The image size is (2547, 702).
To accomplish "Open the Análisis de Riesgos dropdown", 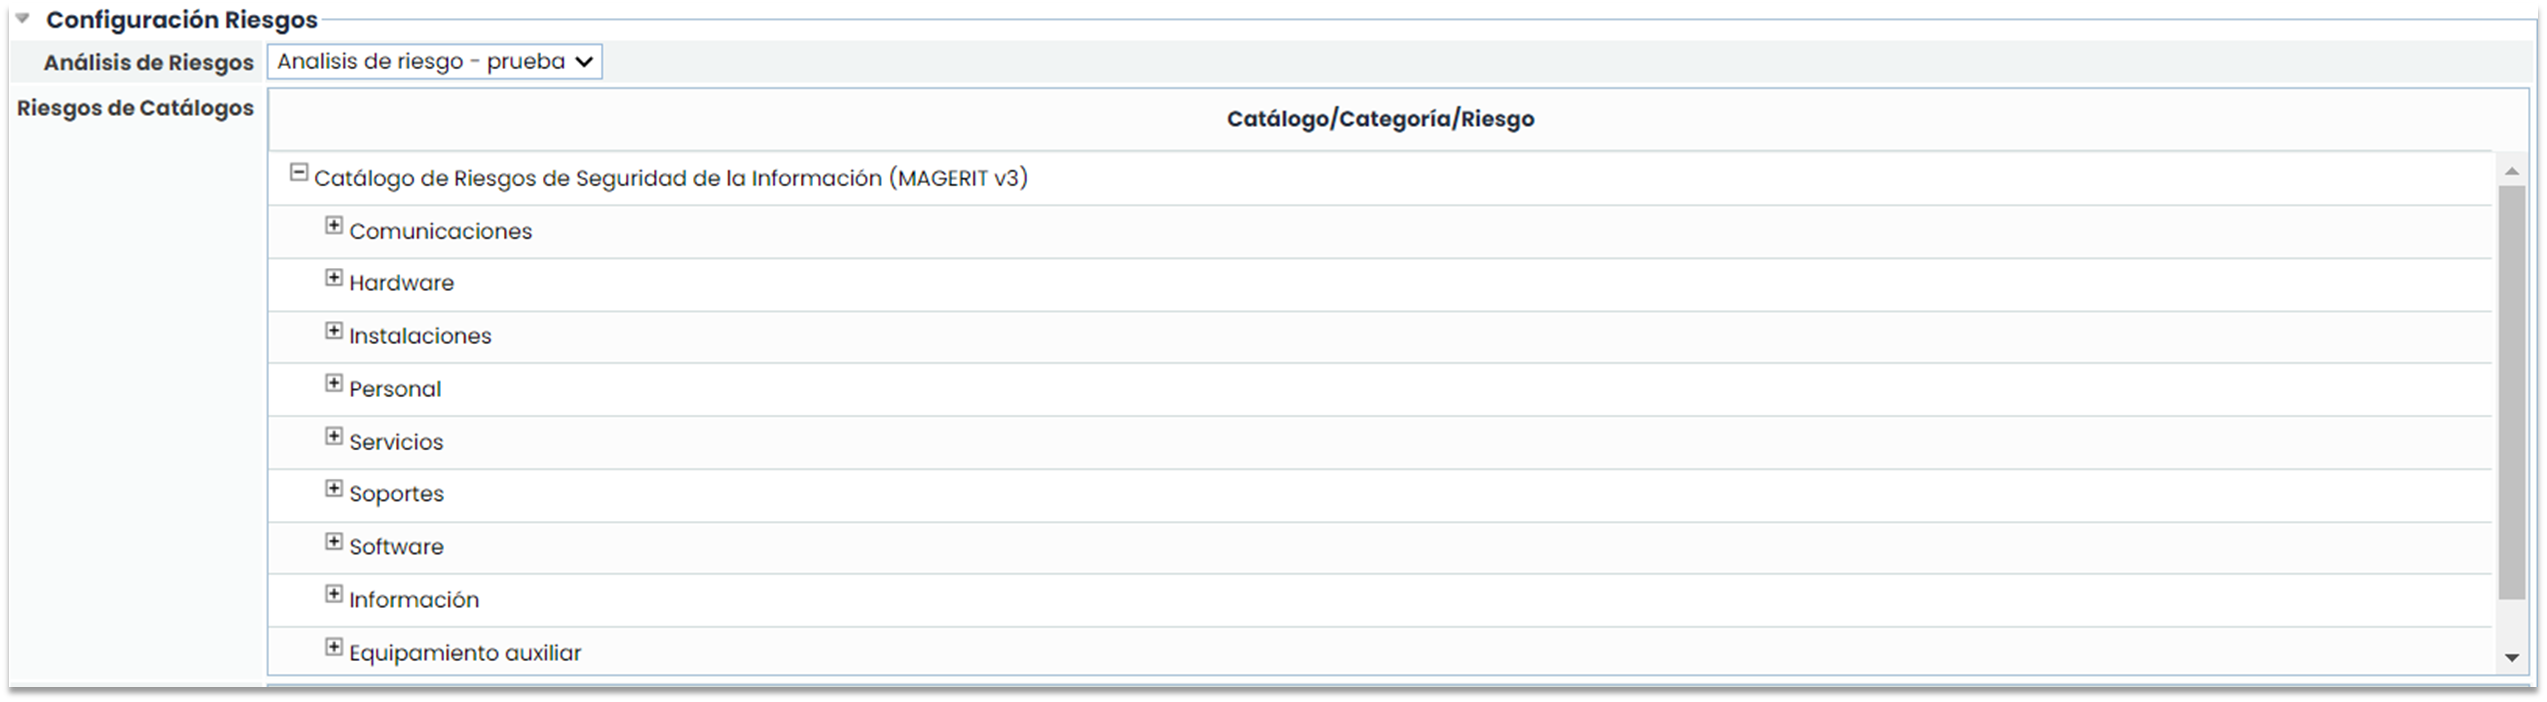I will pyautogui.click(x=434, y=62).
